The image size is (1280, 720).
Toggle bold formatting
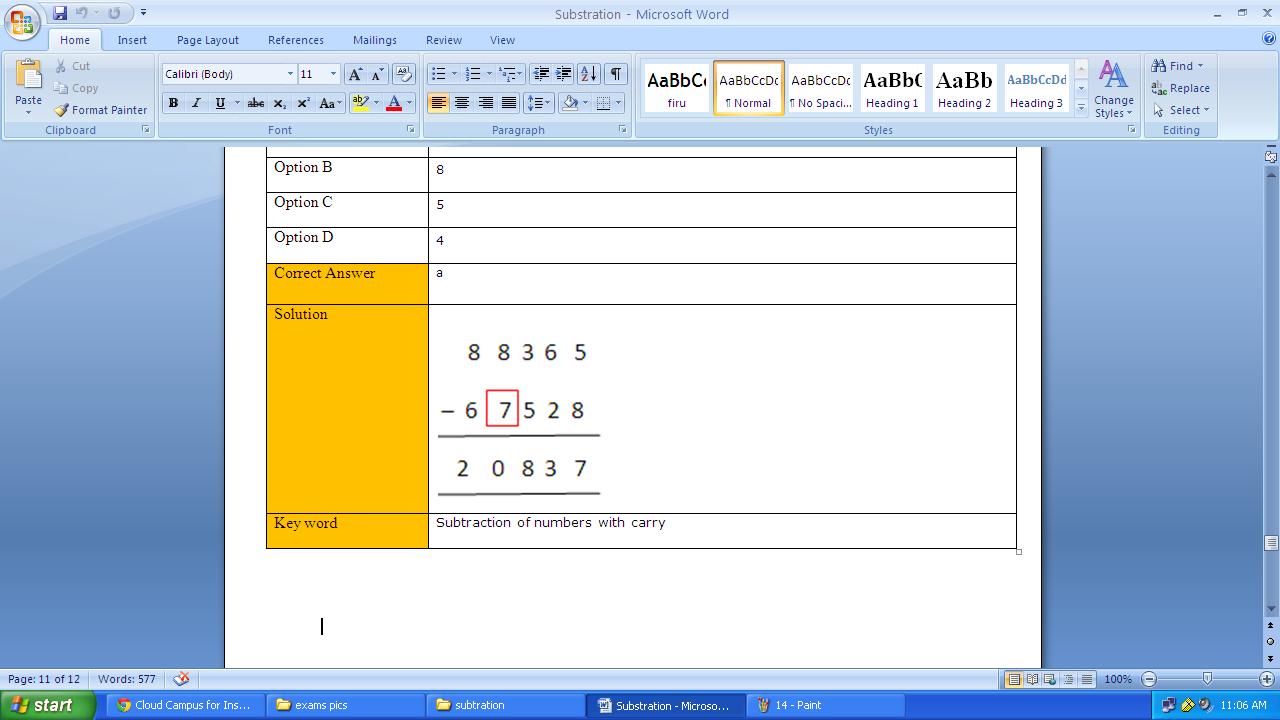pos(173,103)
